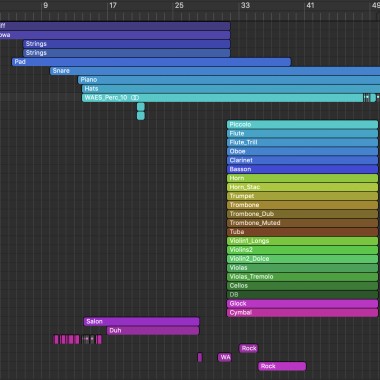Select the Violin2_Dolce region
This screenshot has height=380, width=380.
(302, 259)
